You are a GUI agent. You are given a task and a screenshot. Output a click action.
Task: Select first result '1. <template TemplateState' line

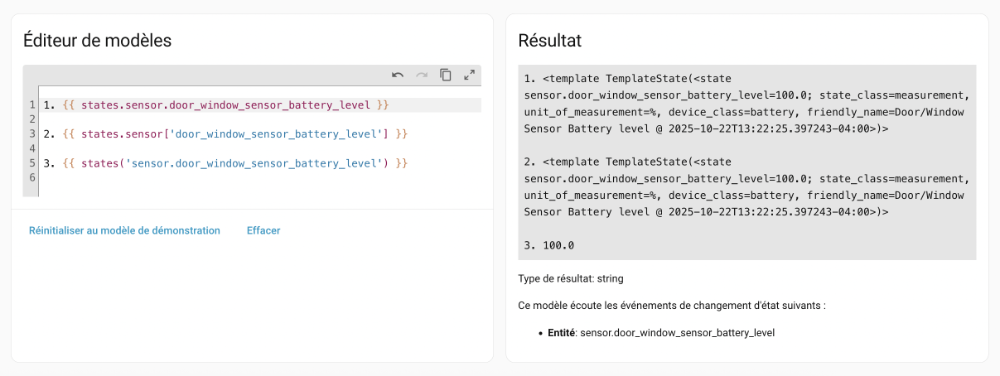pyautogui.click(x=628, y=80)
